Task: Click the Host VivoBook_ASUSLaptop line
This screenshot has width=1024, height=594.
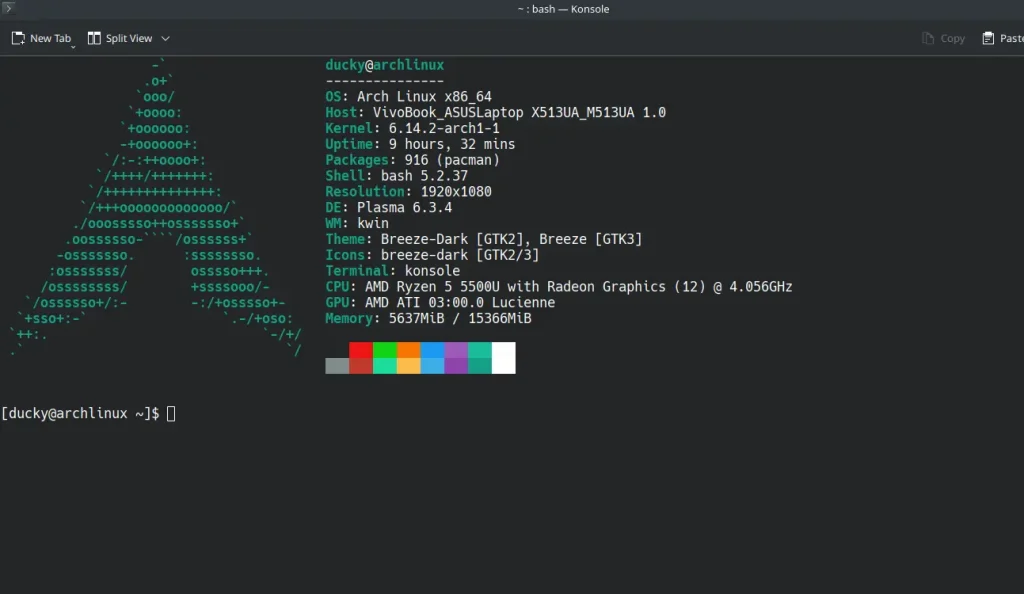Action: (x=496, y=112)
